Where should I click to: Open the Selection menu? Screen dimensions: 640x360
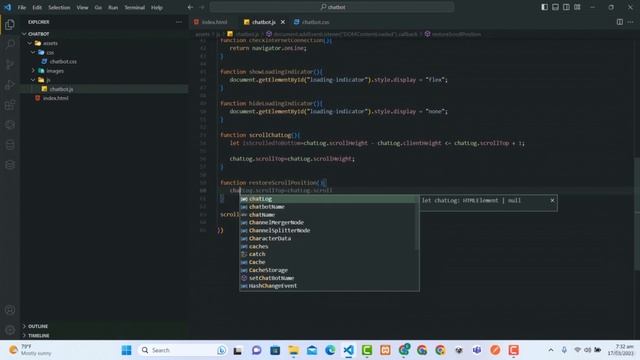[59, 7]
